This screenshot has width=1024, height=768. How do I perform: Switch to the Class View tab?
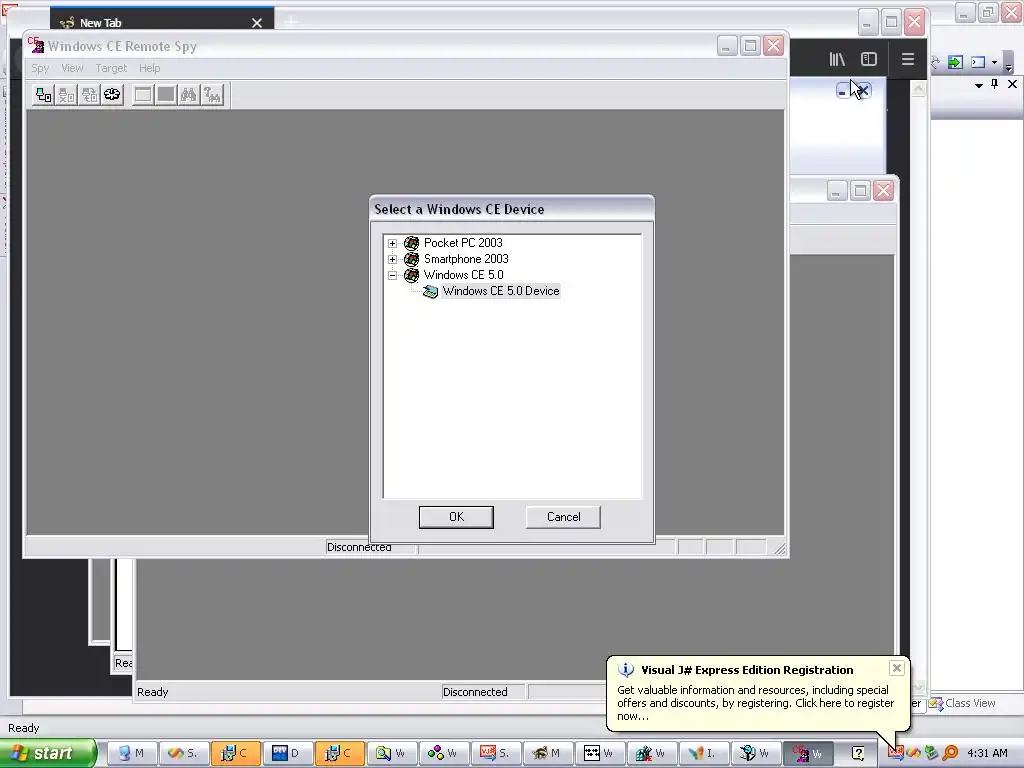pos(963,703)
